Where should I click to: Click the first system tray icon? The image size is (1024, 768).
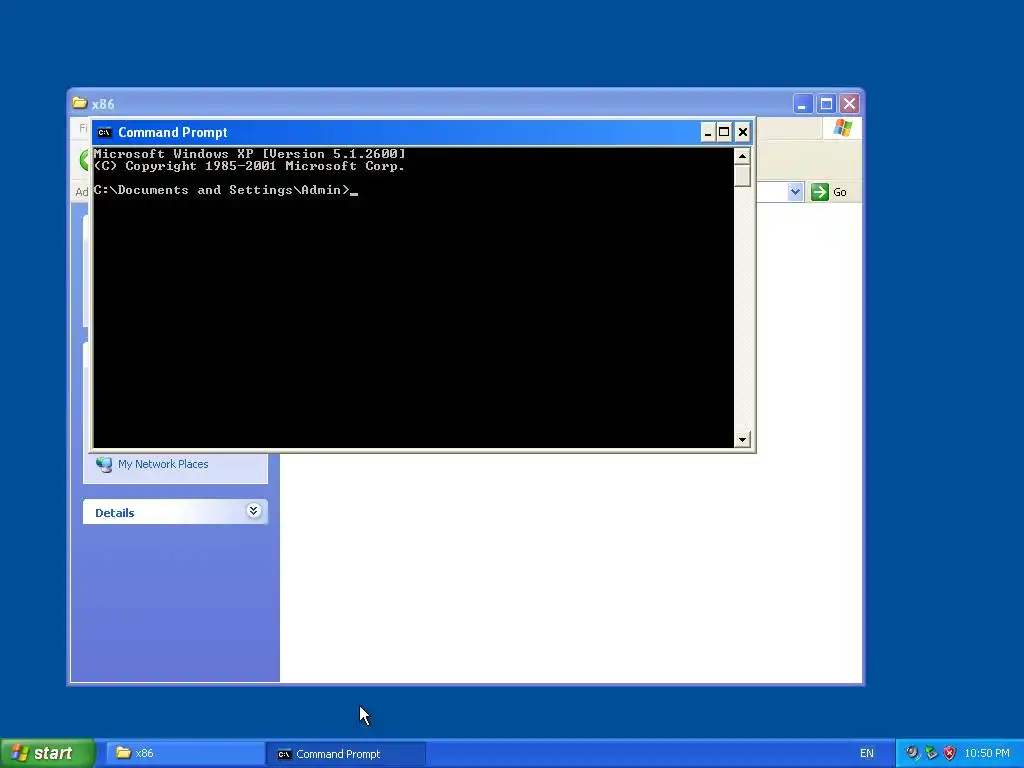[x=912, y=753]
